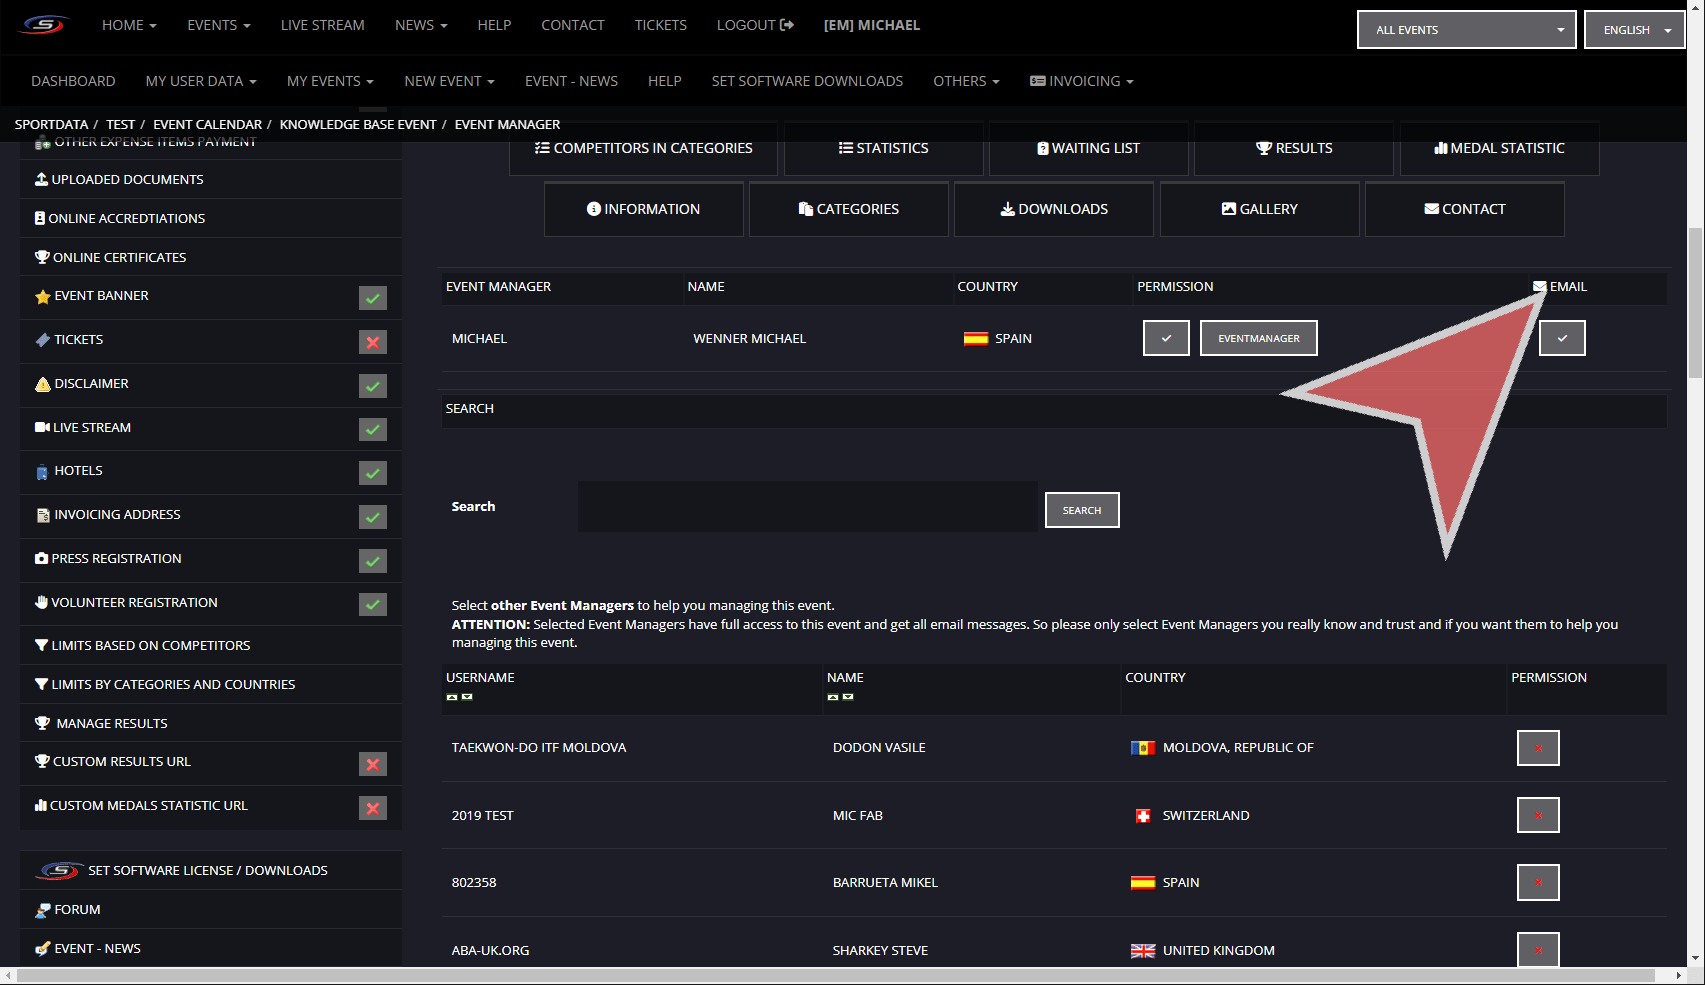Sort Name column descending arrow

[x=848, y=697]
